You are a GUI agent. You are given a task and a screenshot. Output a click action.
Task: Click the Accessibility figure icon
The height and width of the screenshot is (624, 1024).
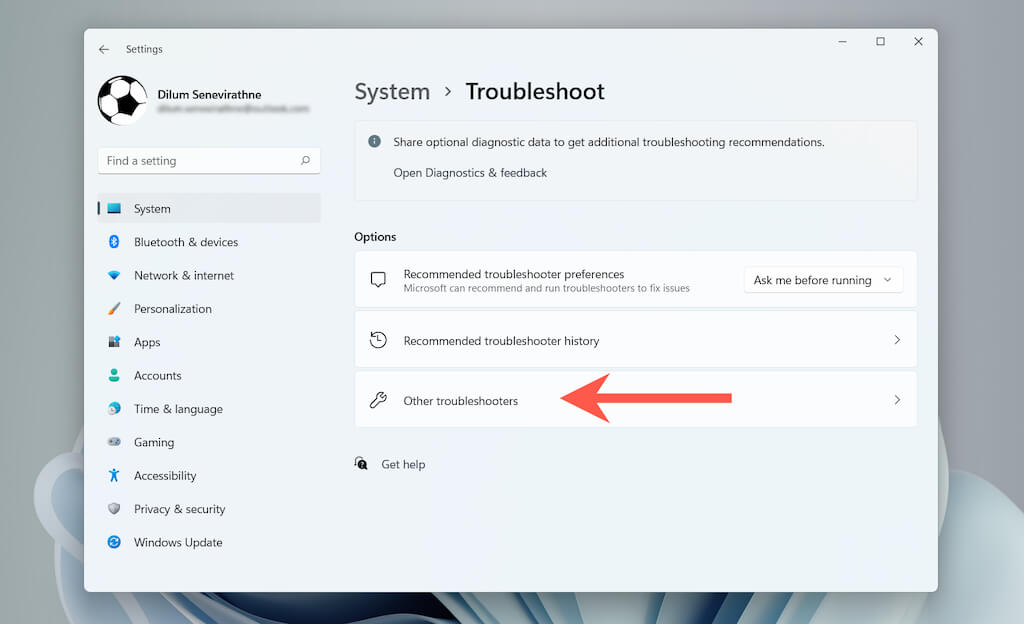114,476
